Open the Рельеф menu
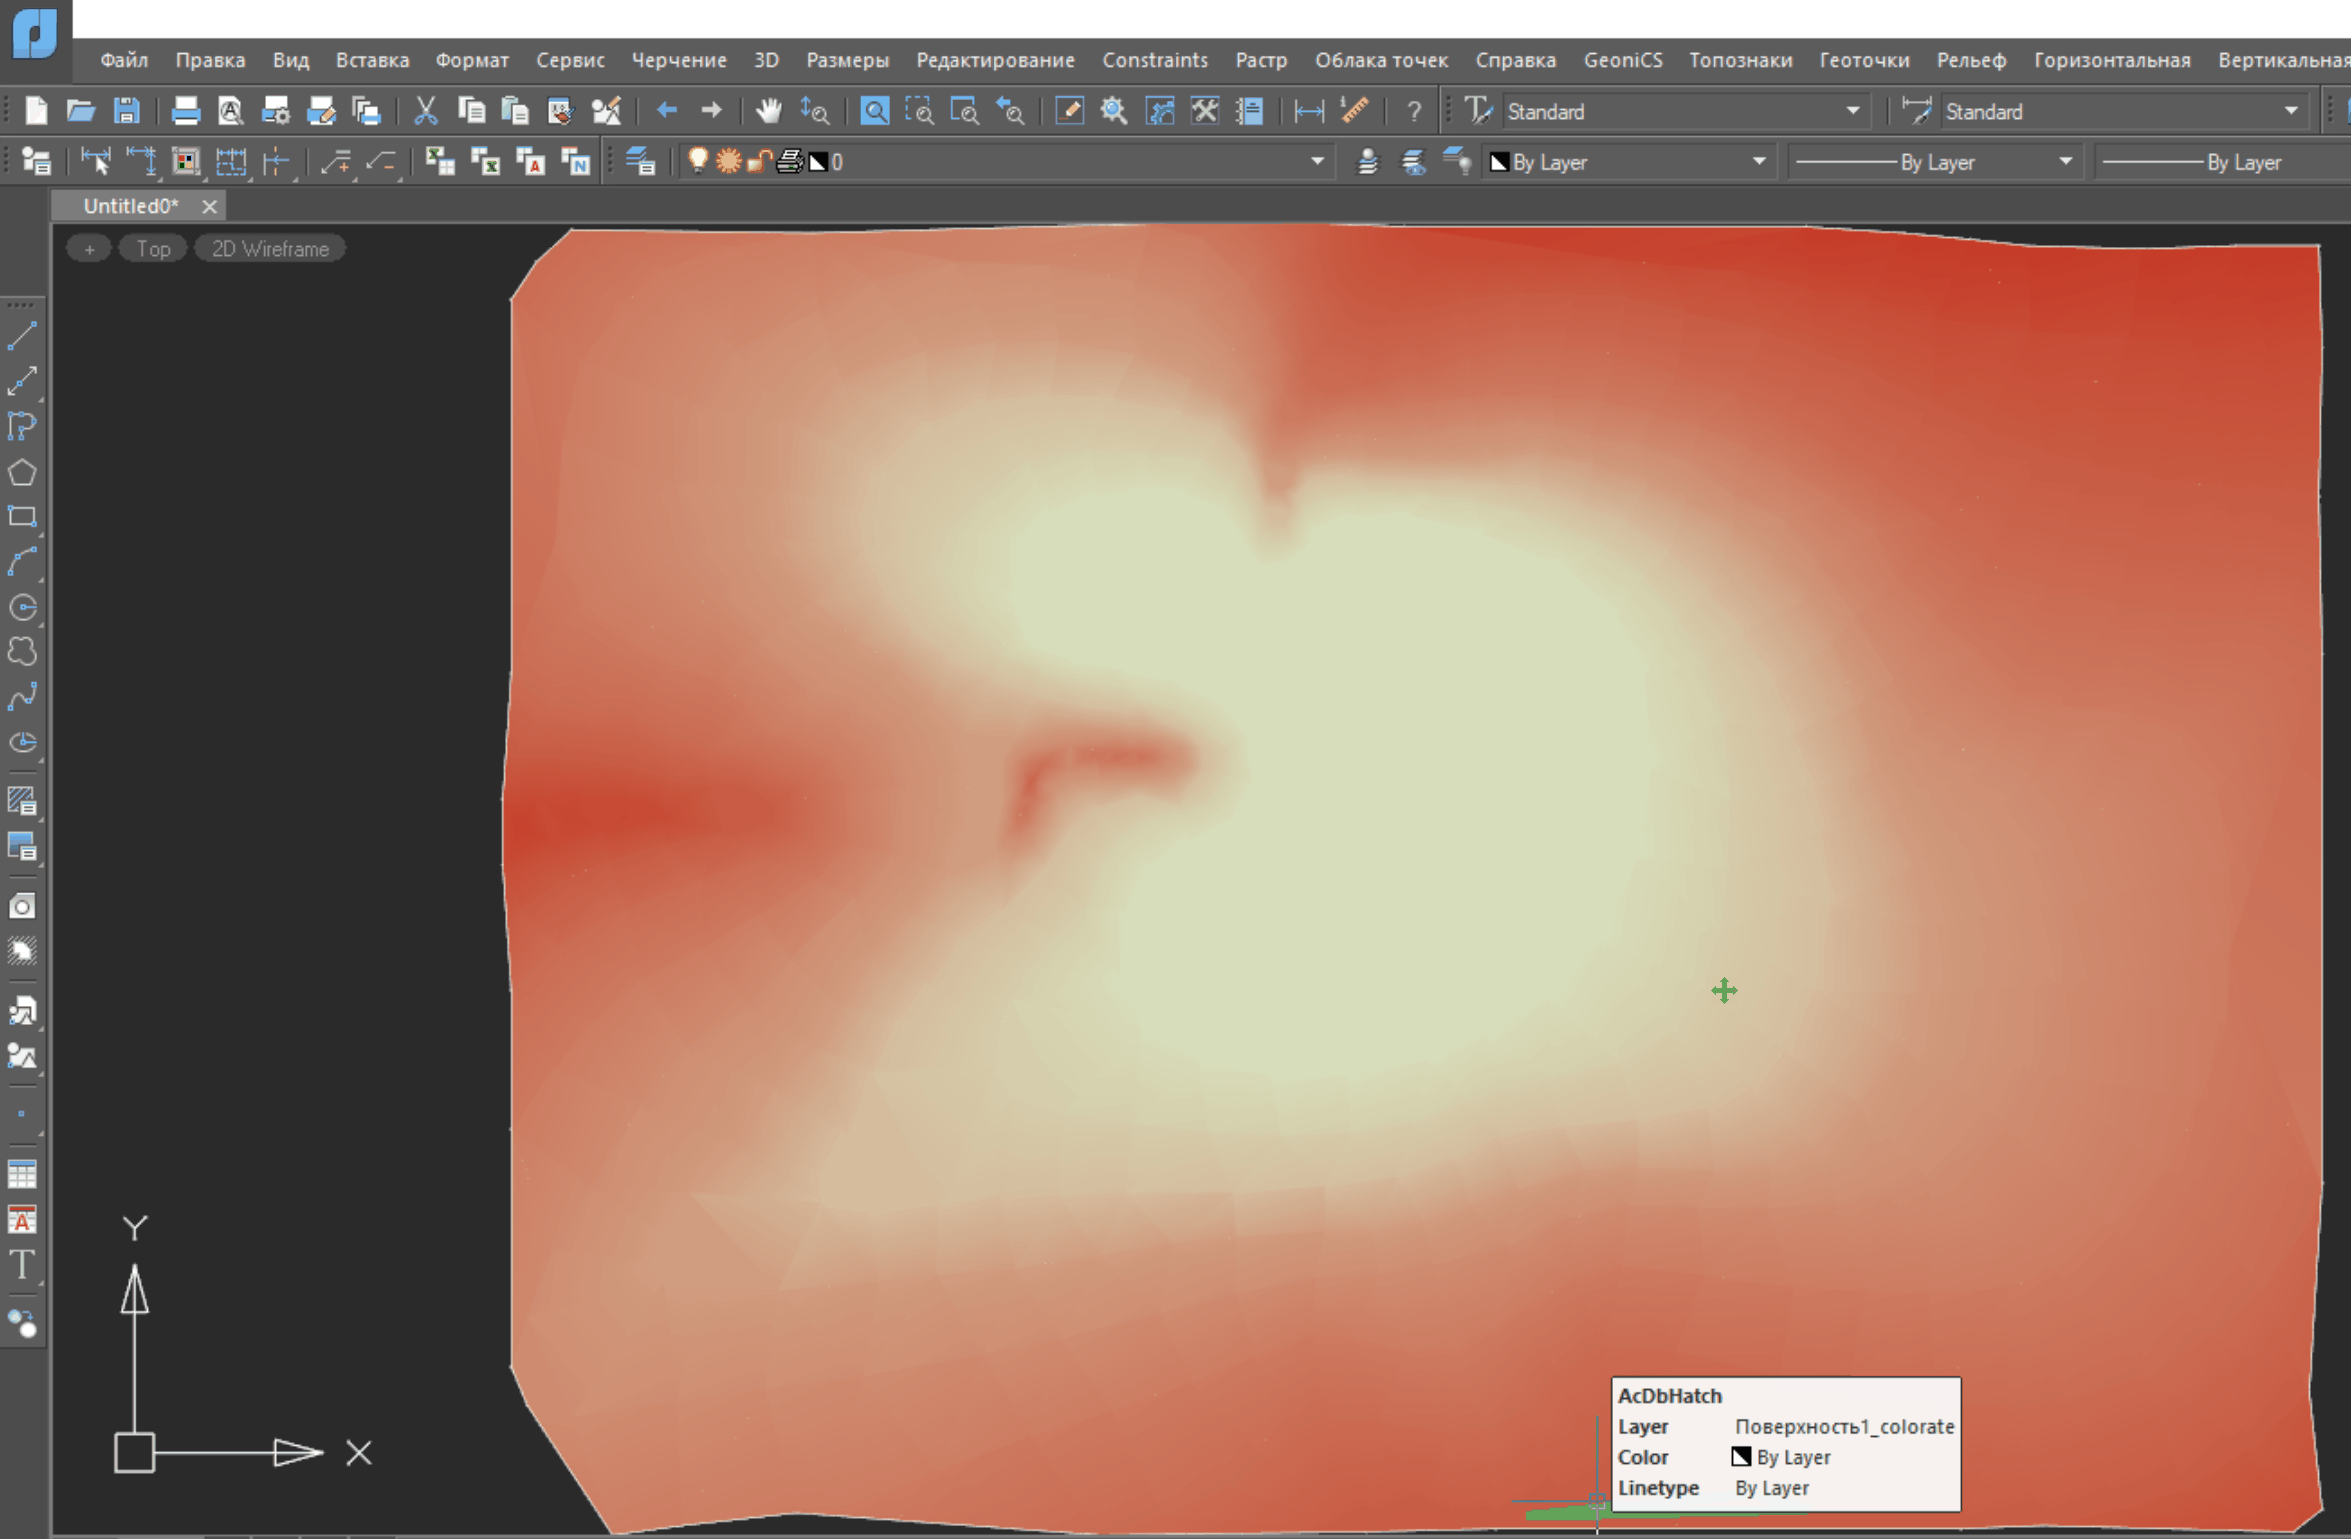 [x=1970, y=60]
